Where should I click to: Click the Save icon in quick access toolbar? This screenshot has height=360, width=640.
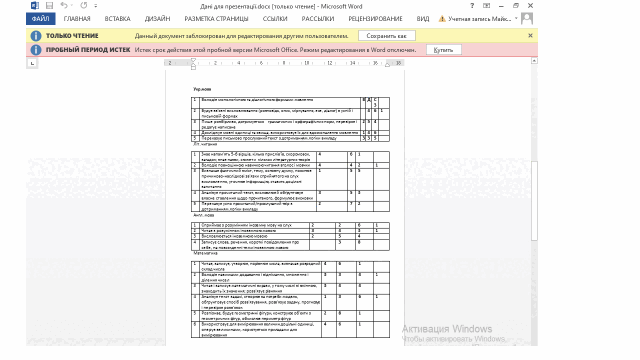click(49, 6)
